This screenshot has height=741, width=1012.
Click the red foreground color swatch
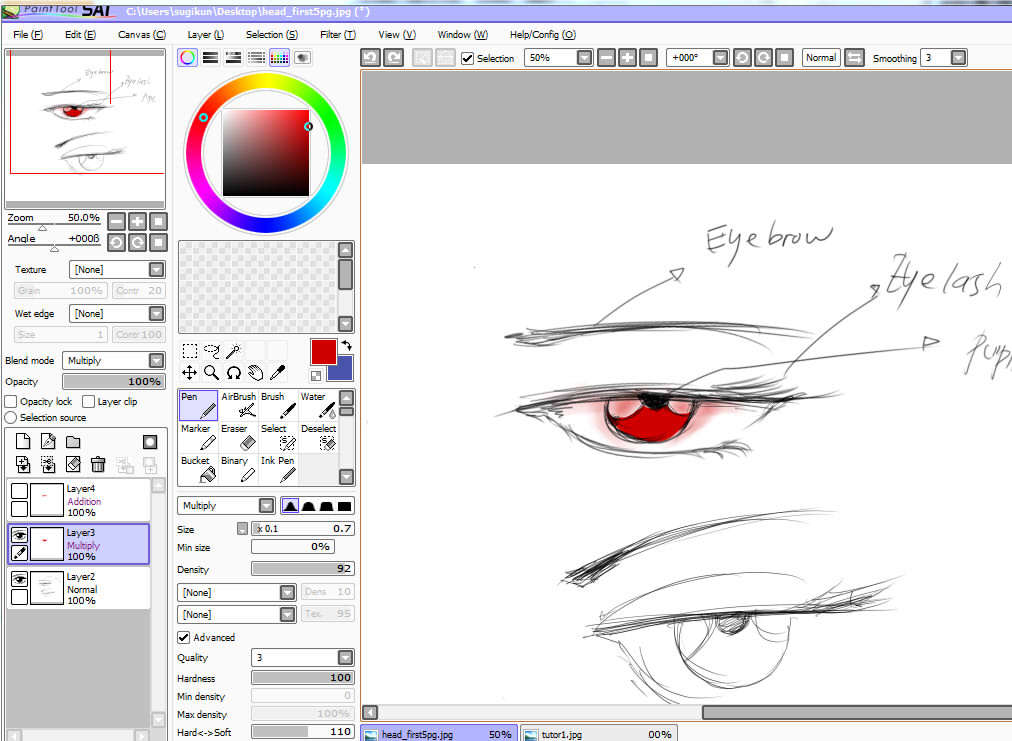coord(322,352)
